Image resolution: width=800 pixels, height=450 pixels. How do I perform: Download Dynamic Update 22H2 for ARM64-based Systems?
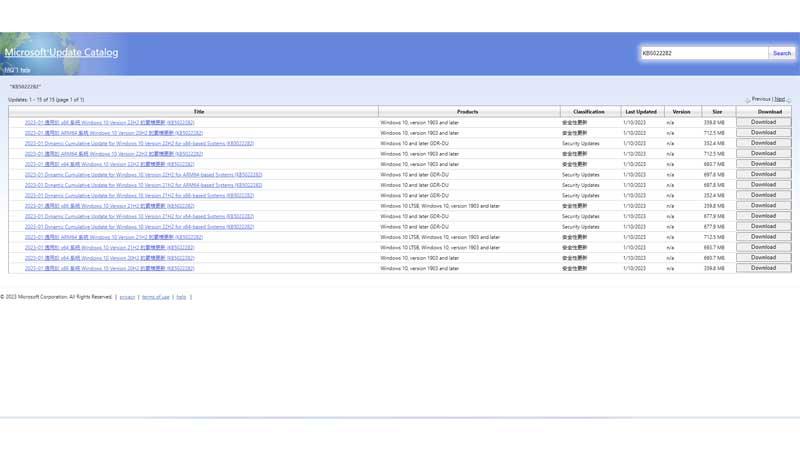pos(763,174)
